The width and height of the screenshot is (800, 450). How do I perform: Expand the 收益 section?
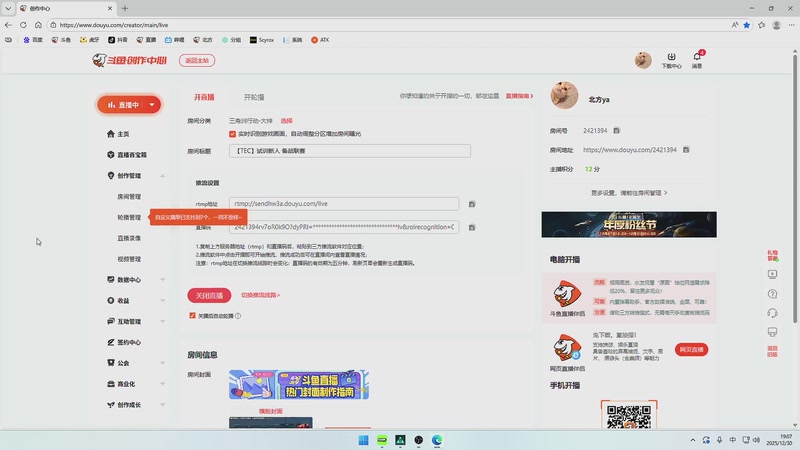click(162, 301)
